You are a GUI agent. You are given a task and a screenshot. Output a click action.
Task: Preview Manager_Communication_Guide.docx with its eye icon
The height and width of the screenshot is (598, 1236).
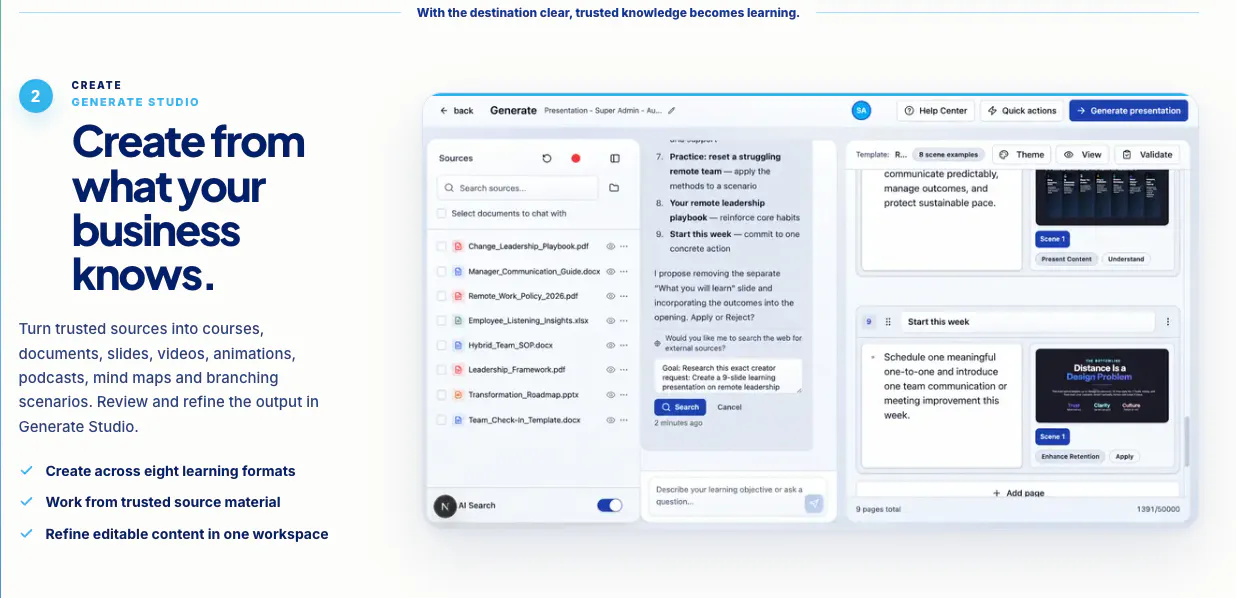pos(610,271)
